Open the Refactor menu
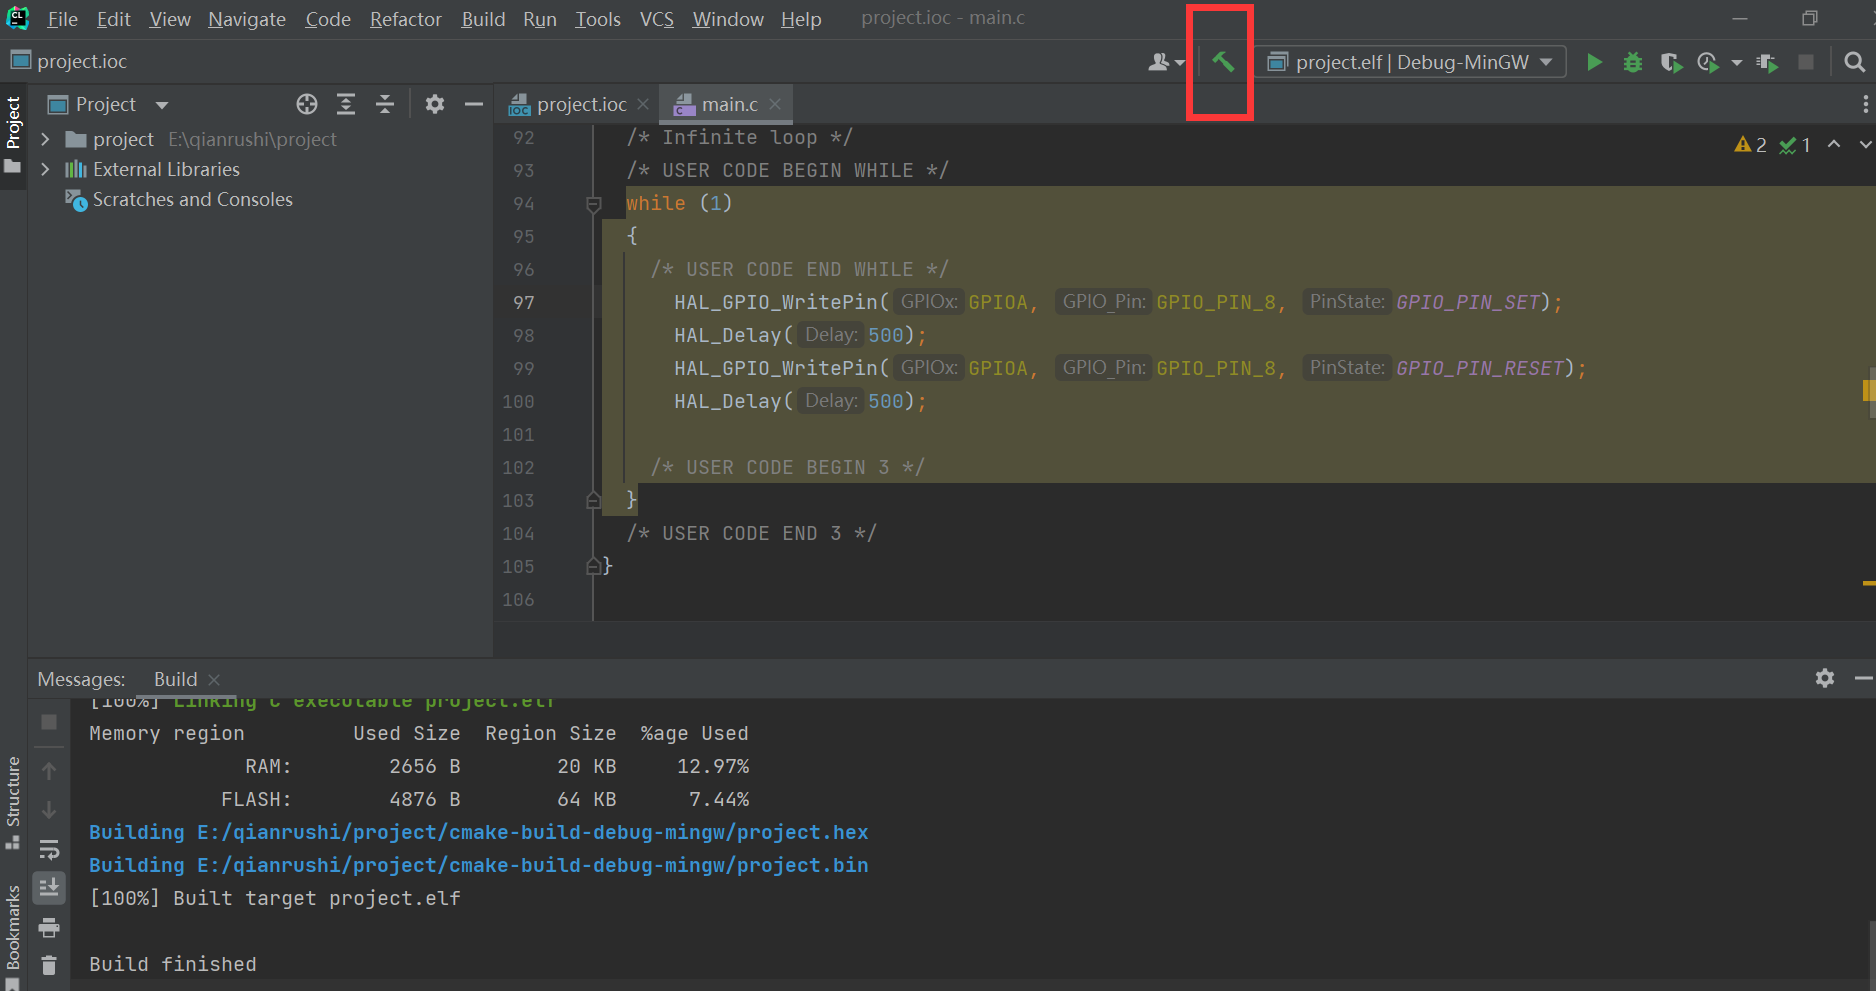The image size is (1876, 991). point(405,19)
